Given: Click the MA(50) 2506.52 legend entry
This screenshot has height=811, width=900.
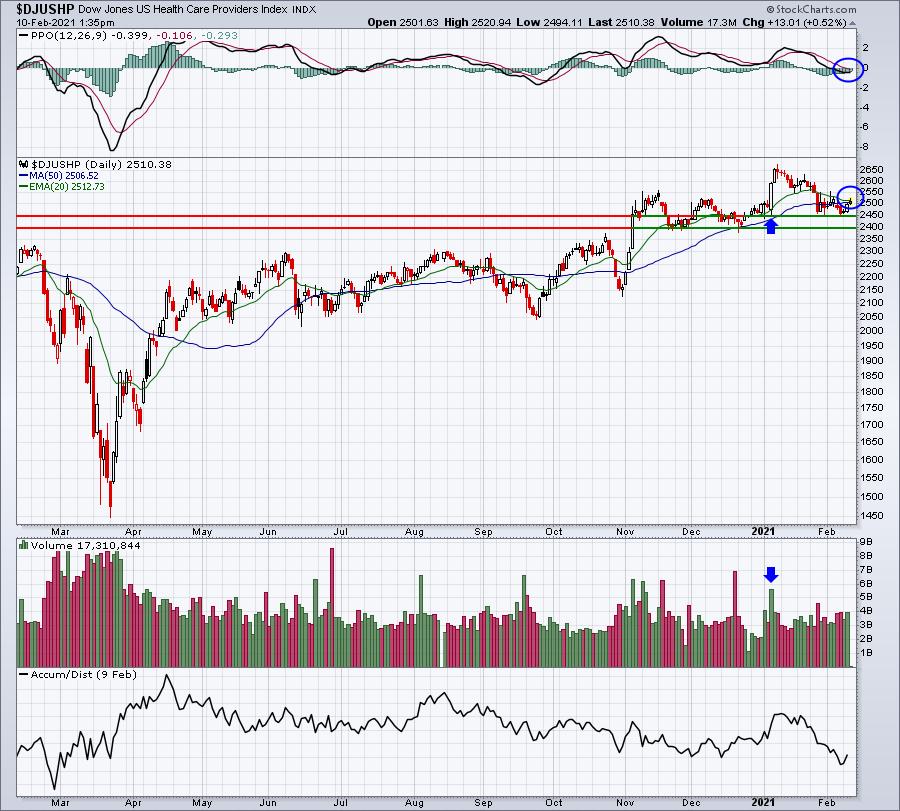Looking at the screenshot, I should tap(59, 176).
